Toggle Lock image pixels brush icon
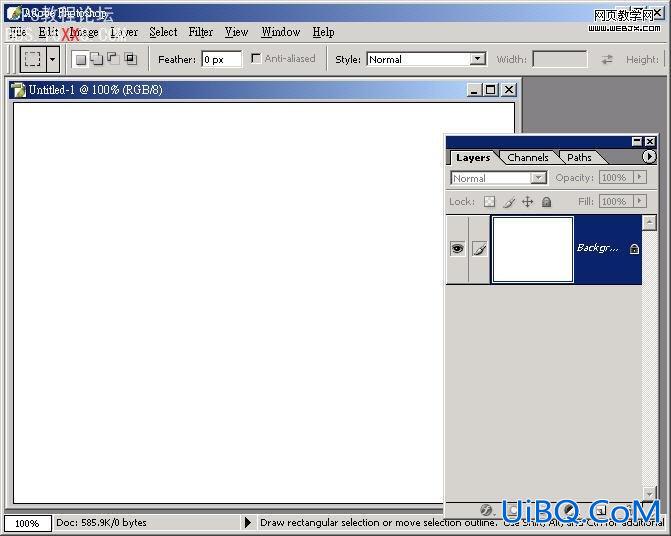Screen dimensions: 671x536 click(509, 202)
